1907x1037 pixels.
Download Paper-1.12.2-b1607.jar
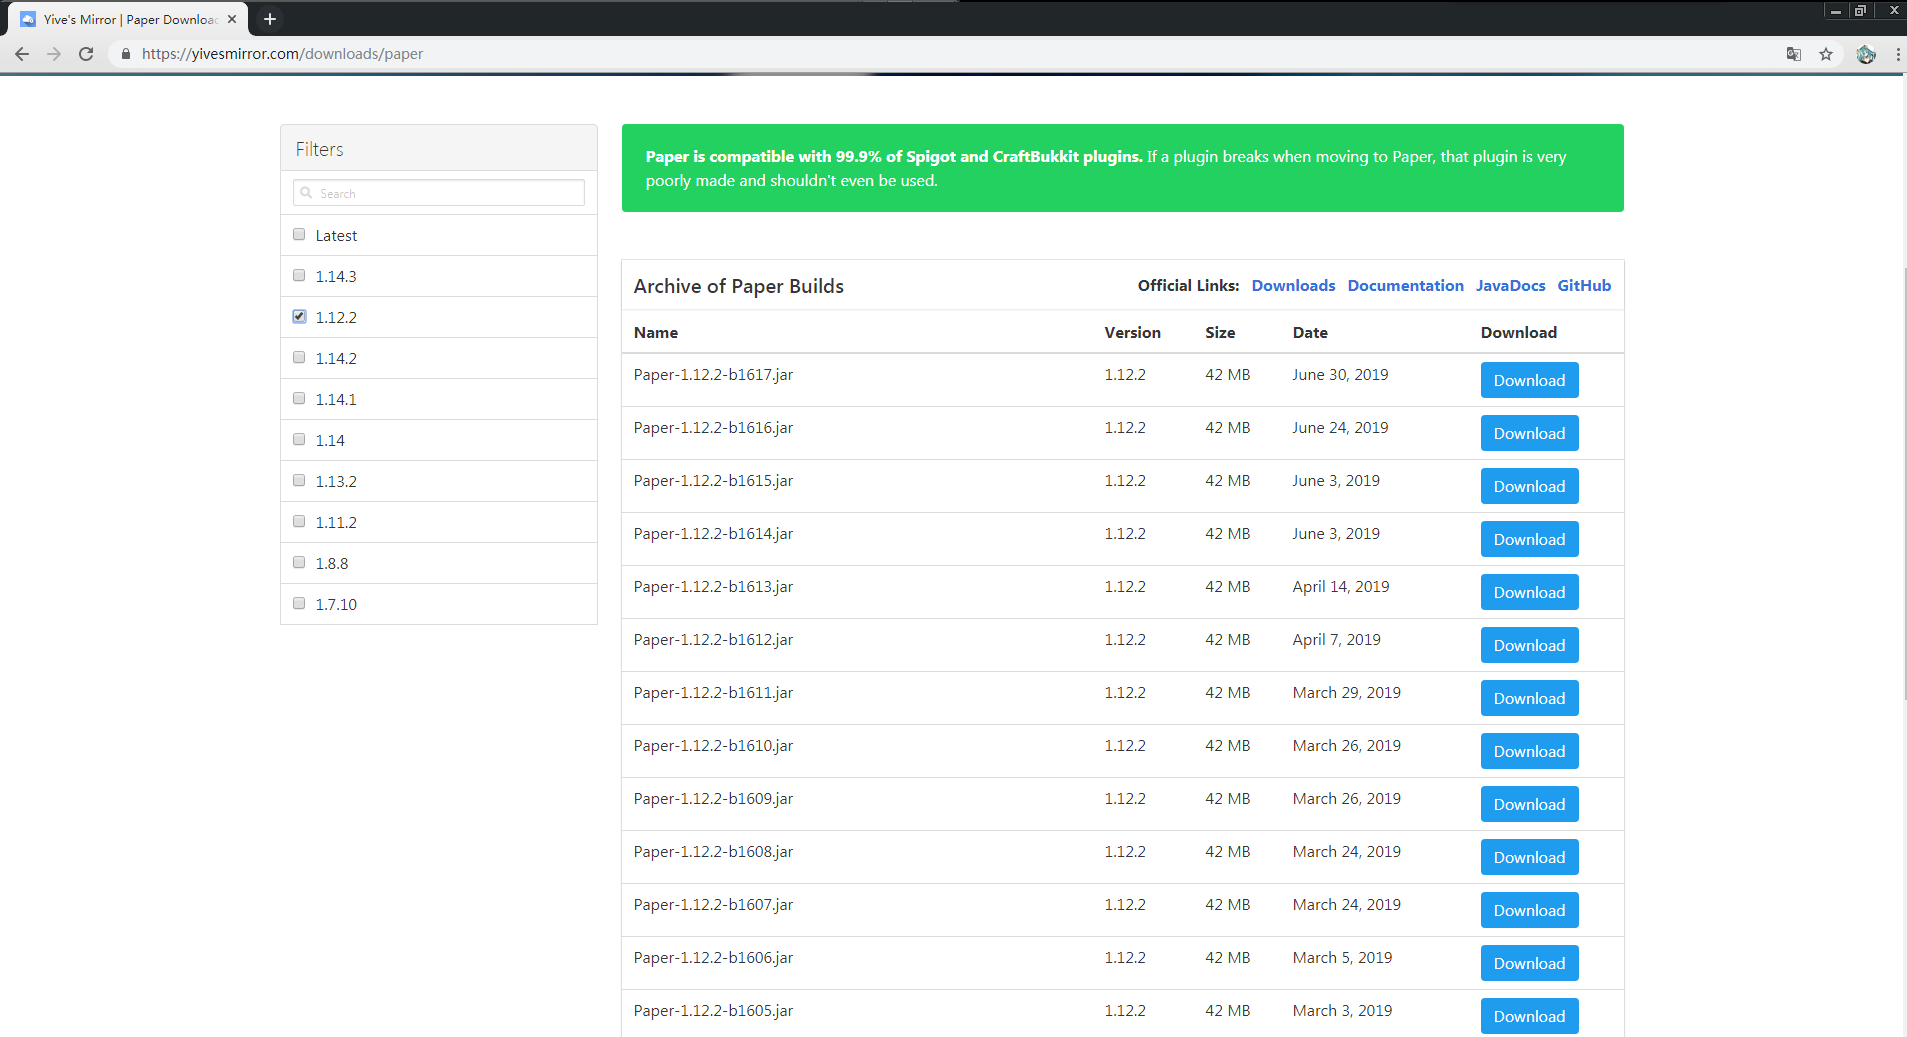[1529, 910]
